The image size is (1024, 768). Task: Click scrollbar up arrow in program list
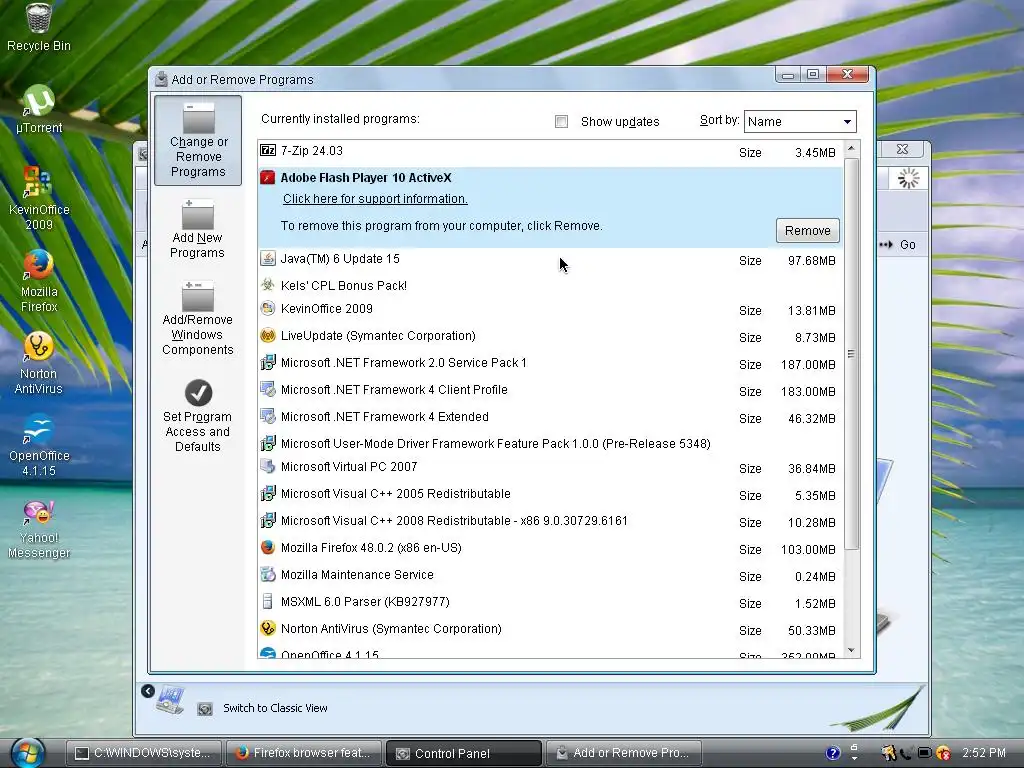[851, 149]
